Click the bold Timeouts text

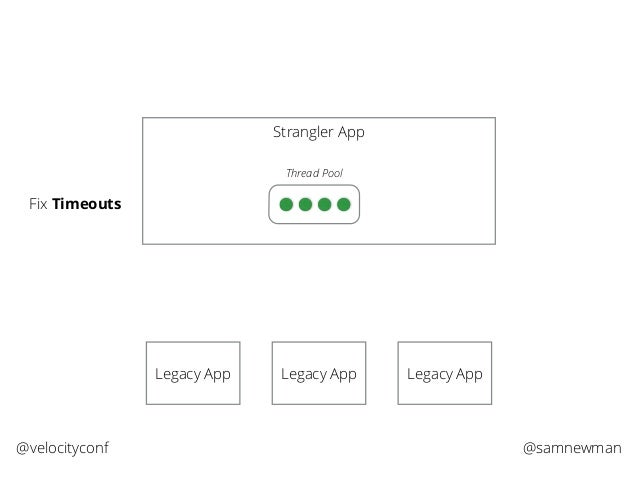tap(87, 203)
